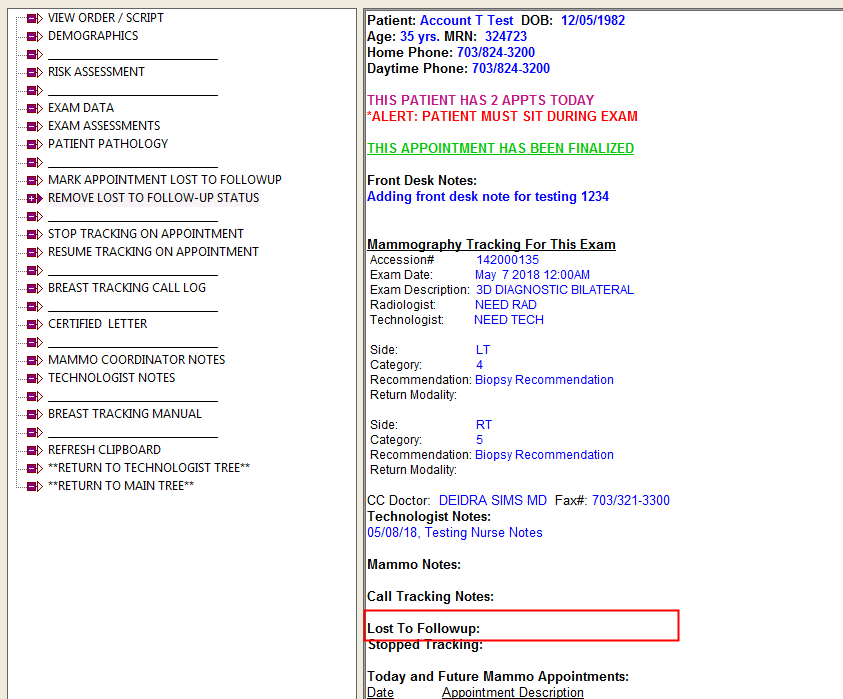Open BREAST TRACKING CALL LOG
The height and width of the screenshot is (699, 843).
(x=127, y=288)
